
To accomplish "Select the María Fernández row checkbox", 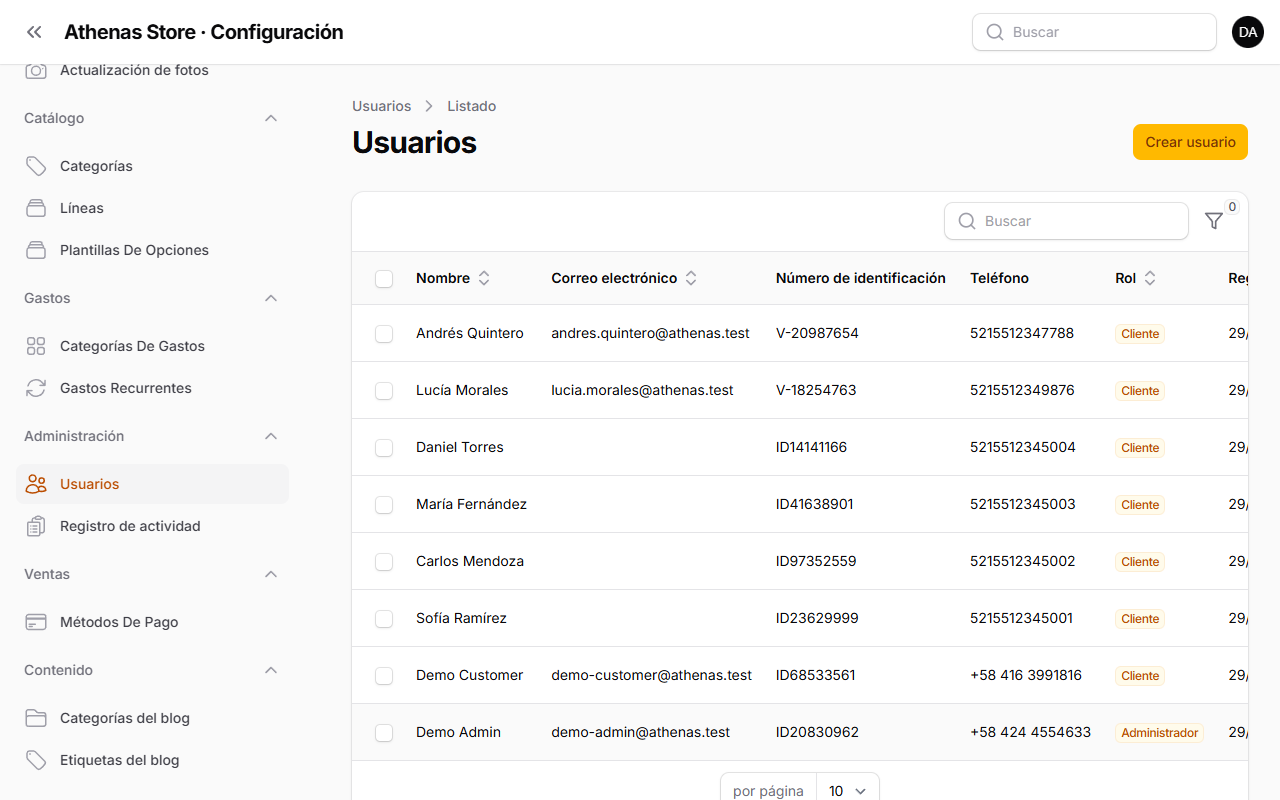I will click(x=384, y=505).
